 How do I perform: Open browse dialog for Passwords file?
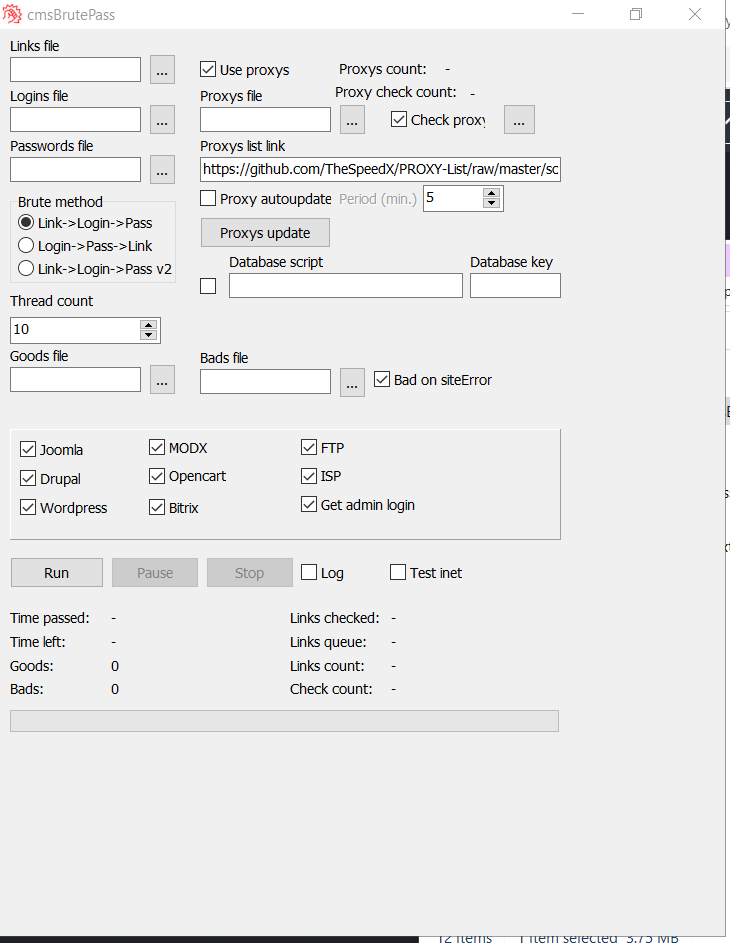coord(162,170)
